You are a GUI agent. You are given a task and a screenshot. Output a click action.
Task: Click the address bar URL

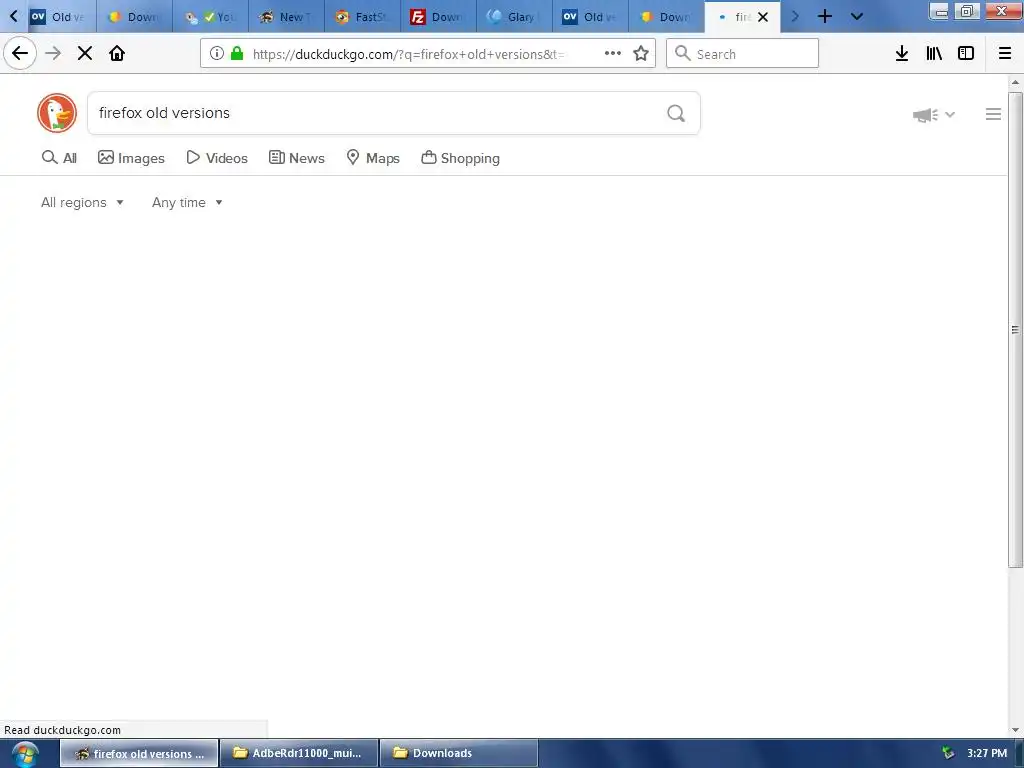coord(408,54)
